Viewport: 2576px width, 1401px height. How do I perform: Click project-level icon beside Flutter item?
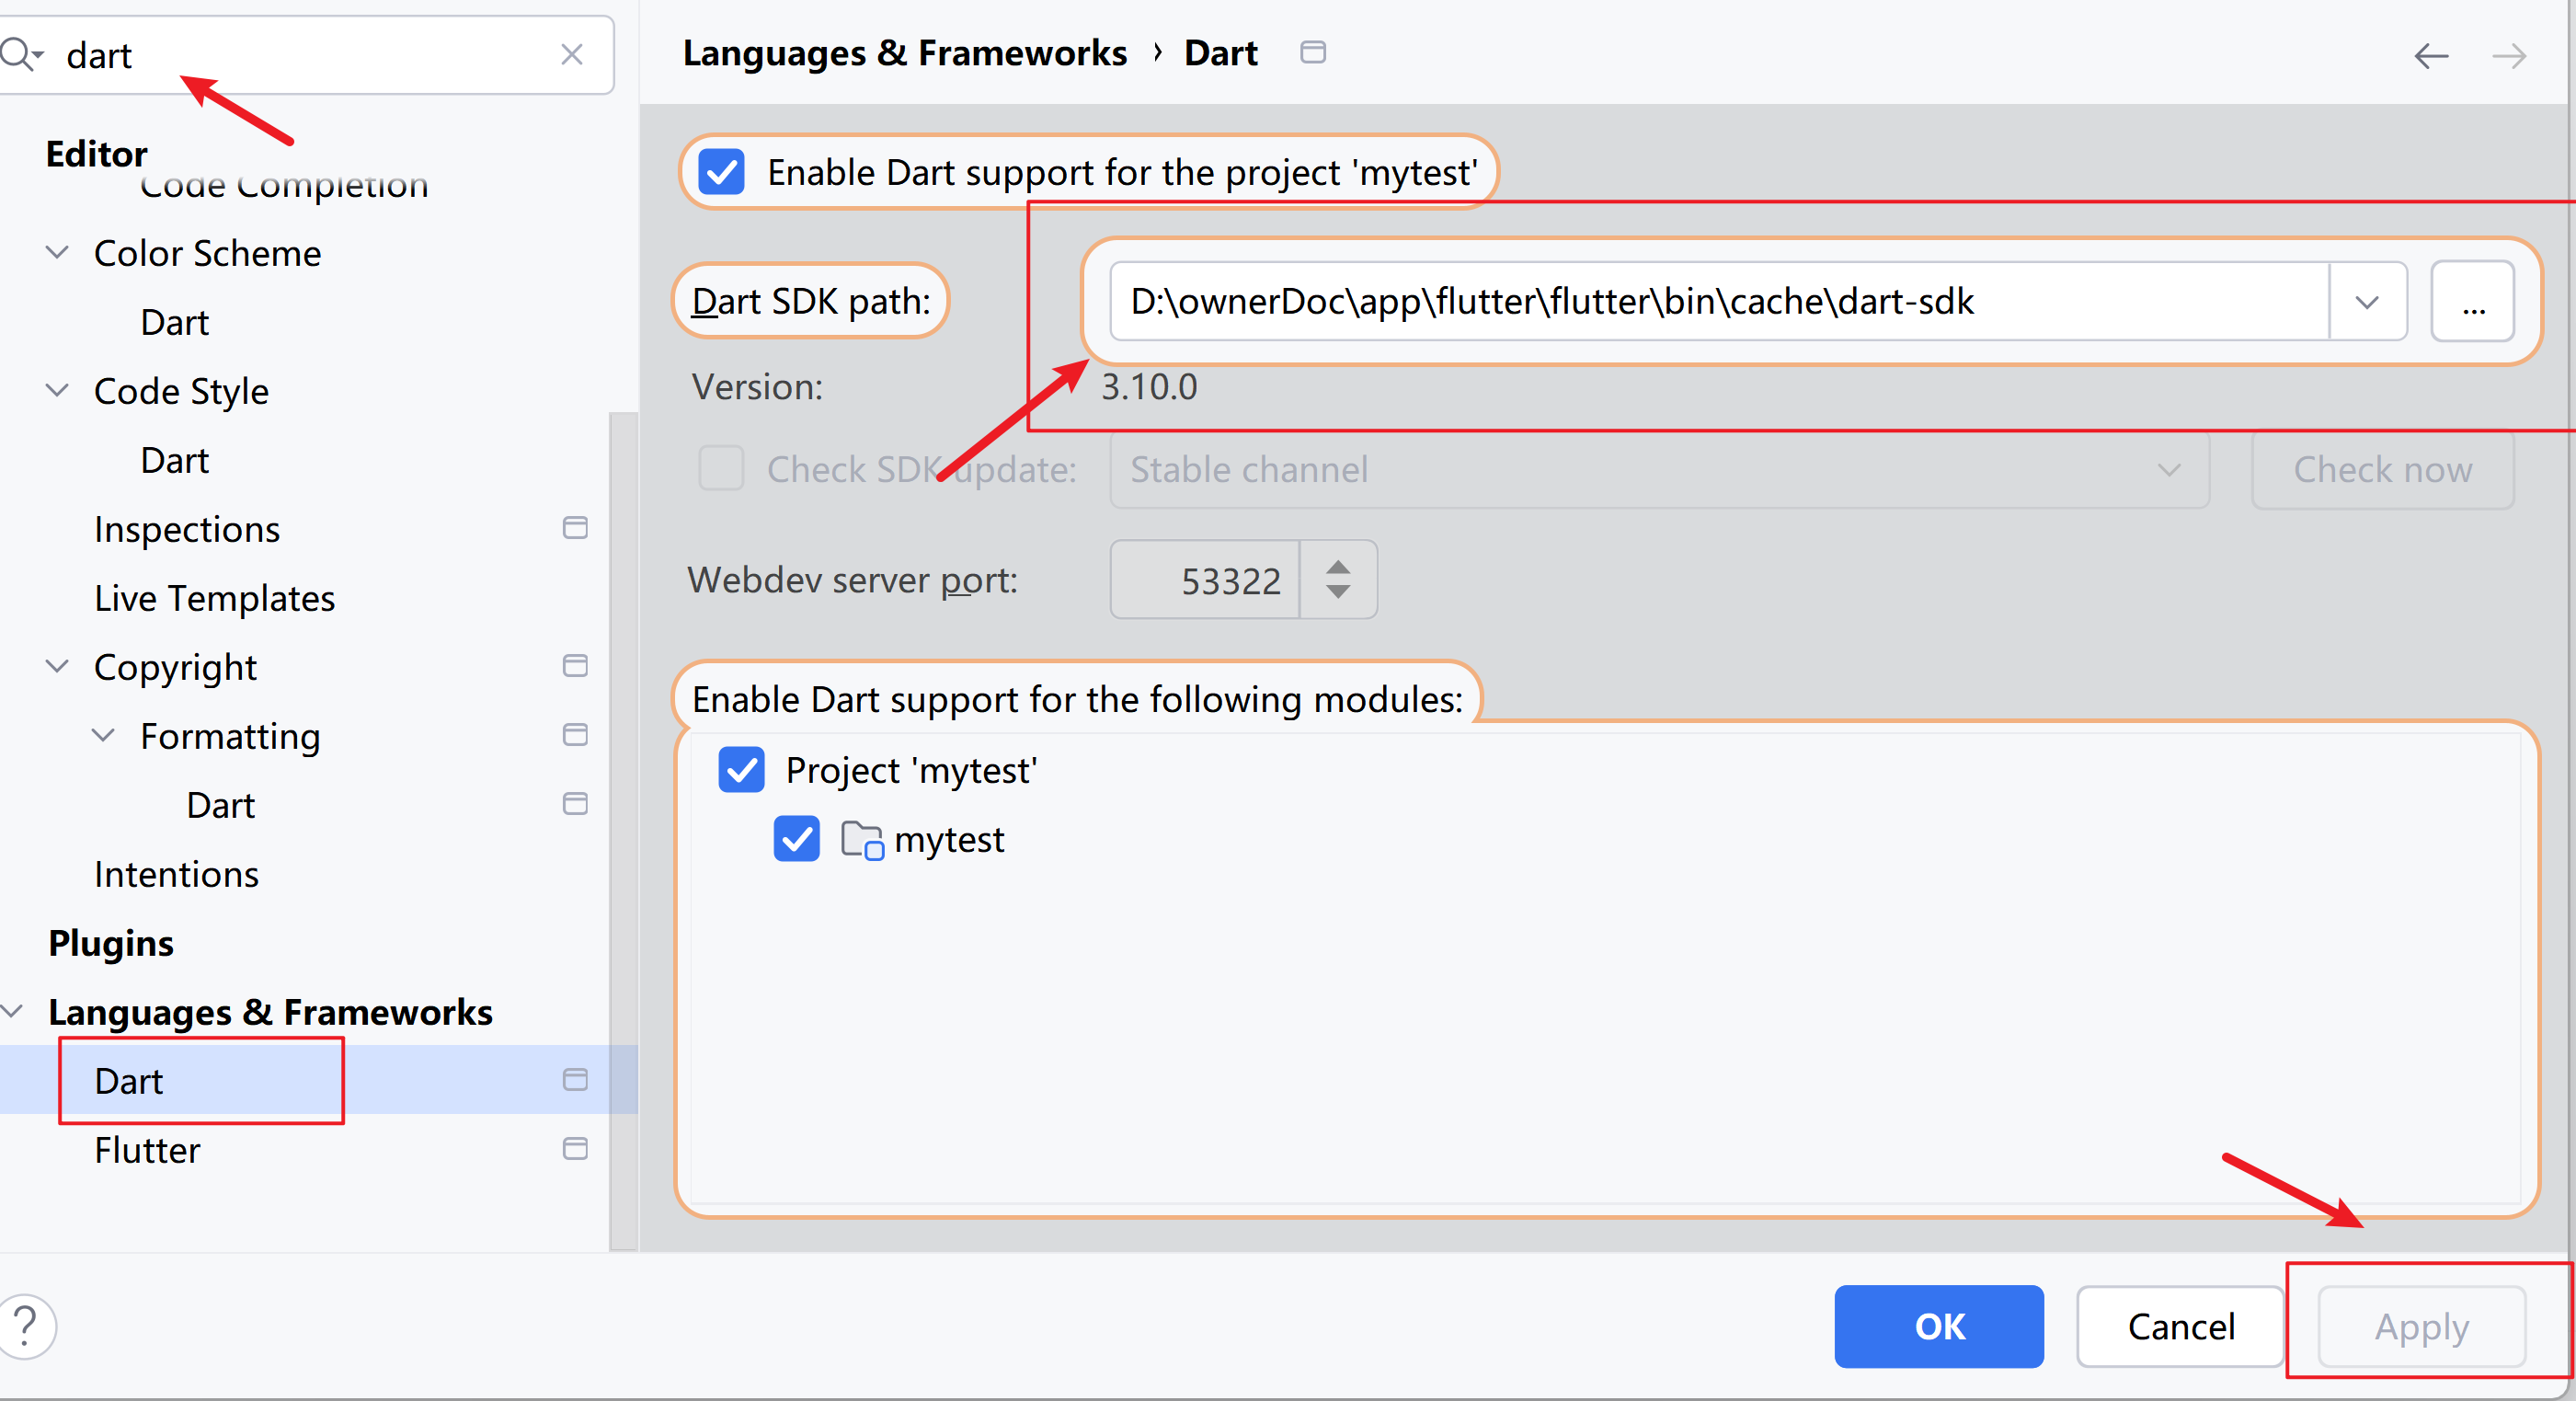(575, 1149)
